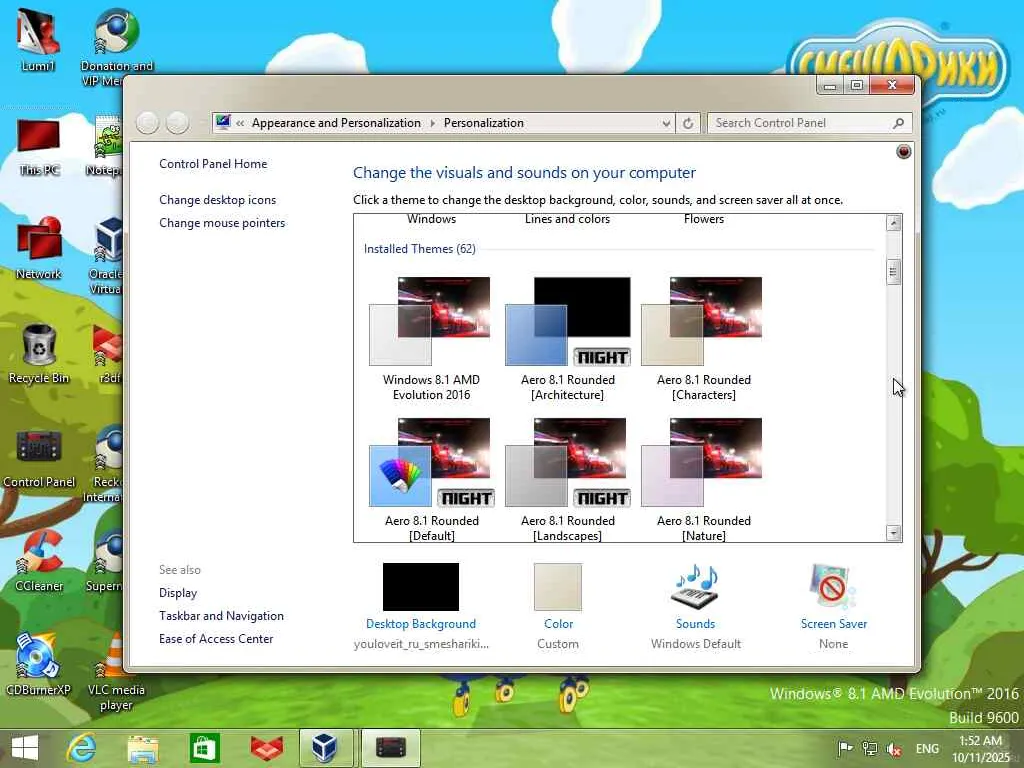Select the This PC desktop icon

[x=39, y=147]
